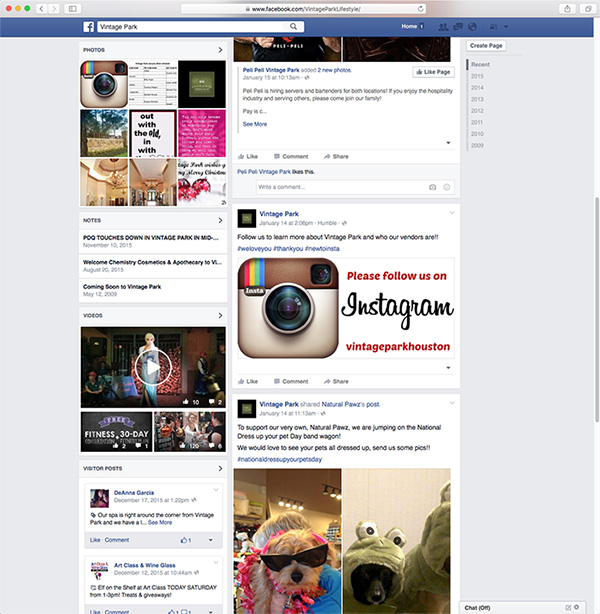This screenshot has height=614, width=600.
Task: Open audience dropdown under Instagram image
Action: pyautogui.click(x=448, y=368)
